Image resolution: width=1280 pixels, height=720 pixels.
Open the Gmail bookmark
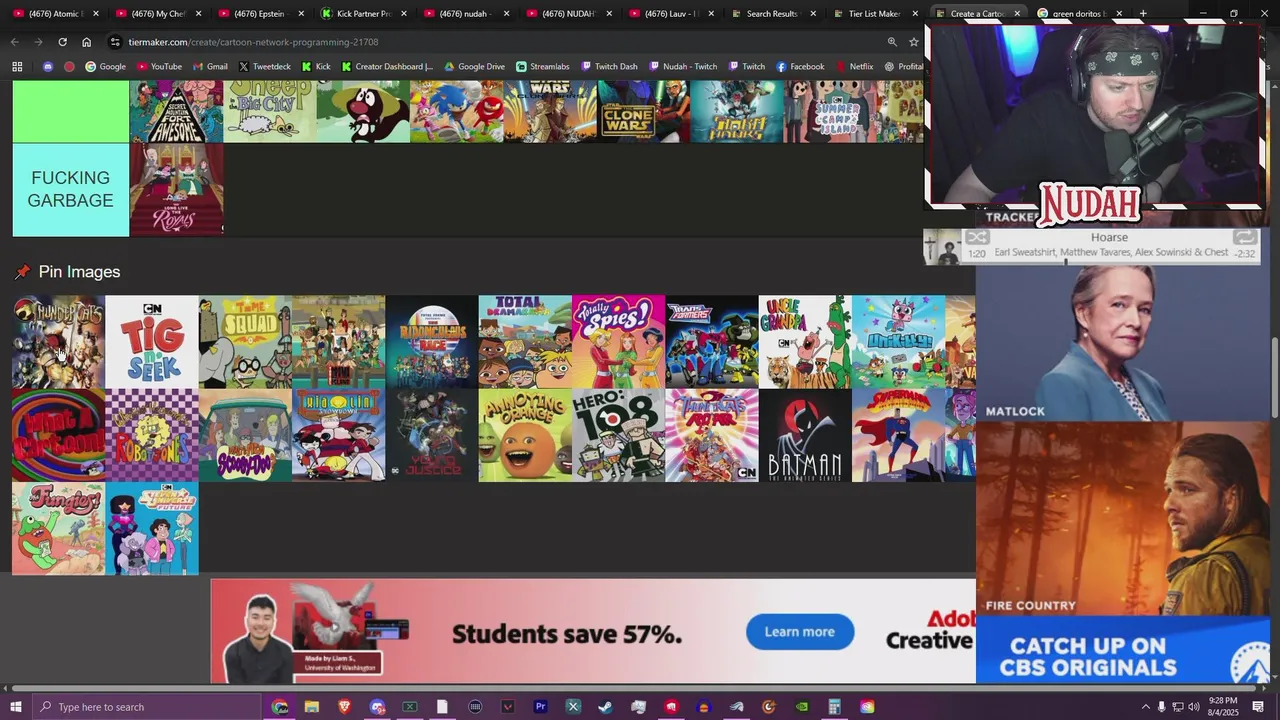(210, 67)
